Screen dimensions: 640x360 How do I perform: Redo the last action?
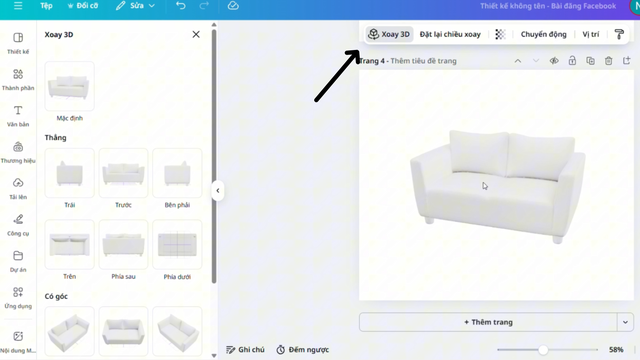pos(204,6)
